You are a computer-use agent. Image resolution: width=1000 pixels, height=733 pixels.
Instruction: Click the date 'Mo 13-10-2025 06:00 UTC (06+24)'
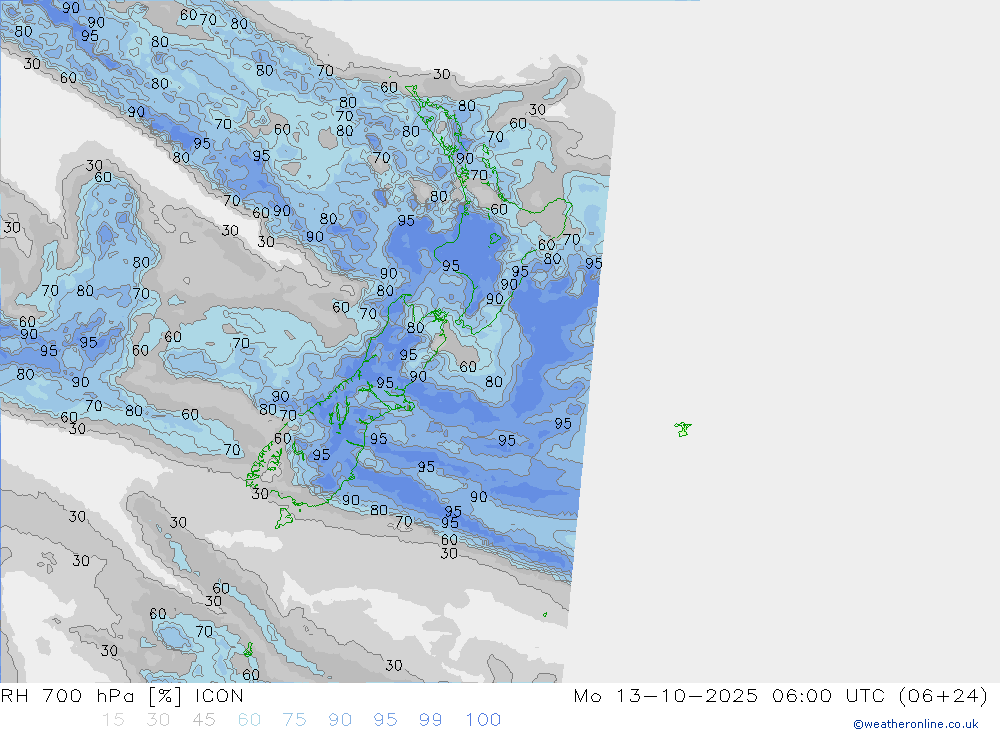[x=781, y=696]
